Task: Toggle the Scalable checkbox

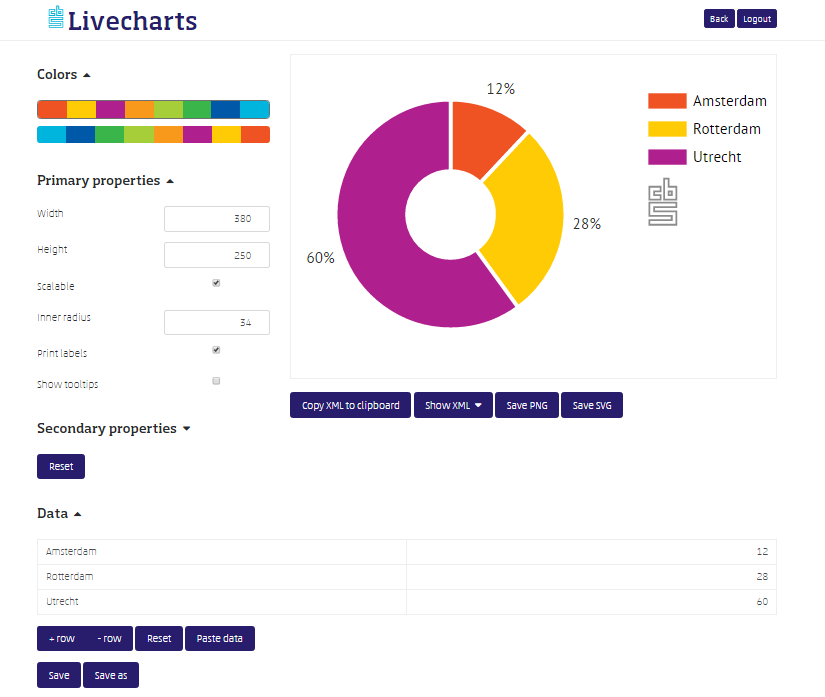Action: click(216, 283)
